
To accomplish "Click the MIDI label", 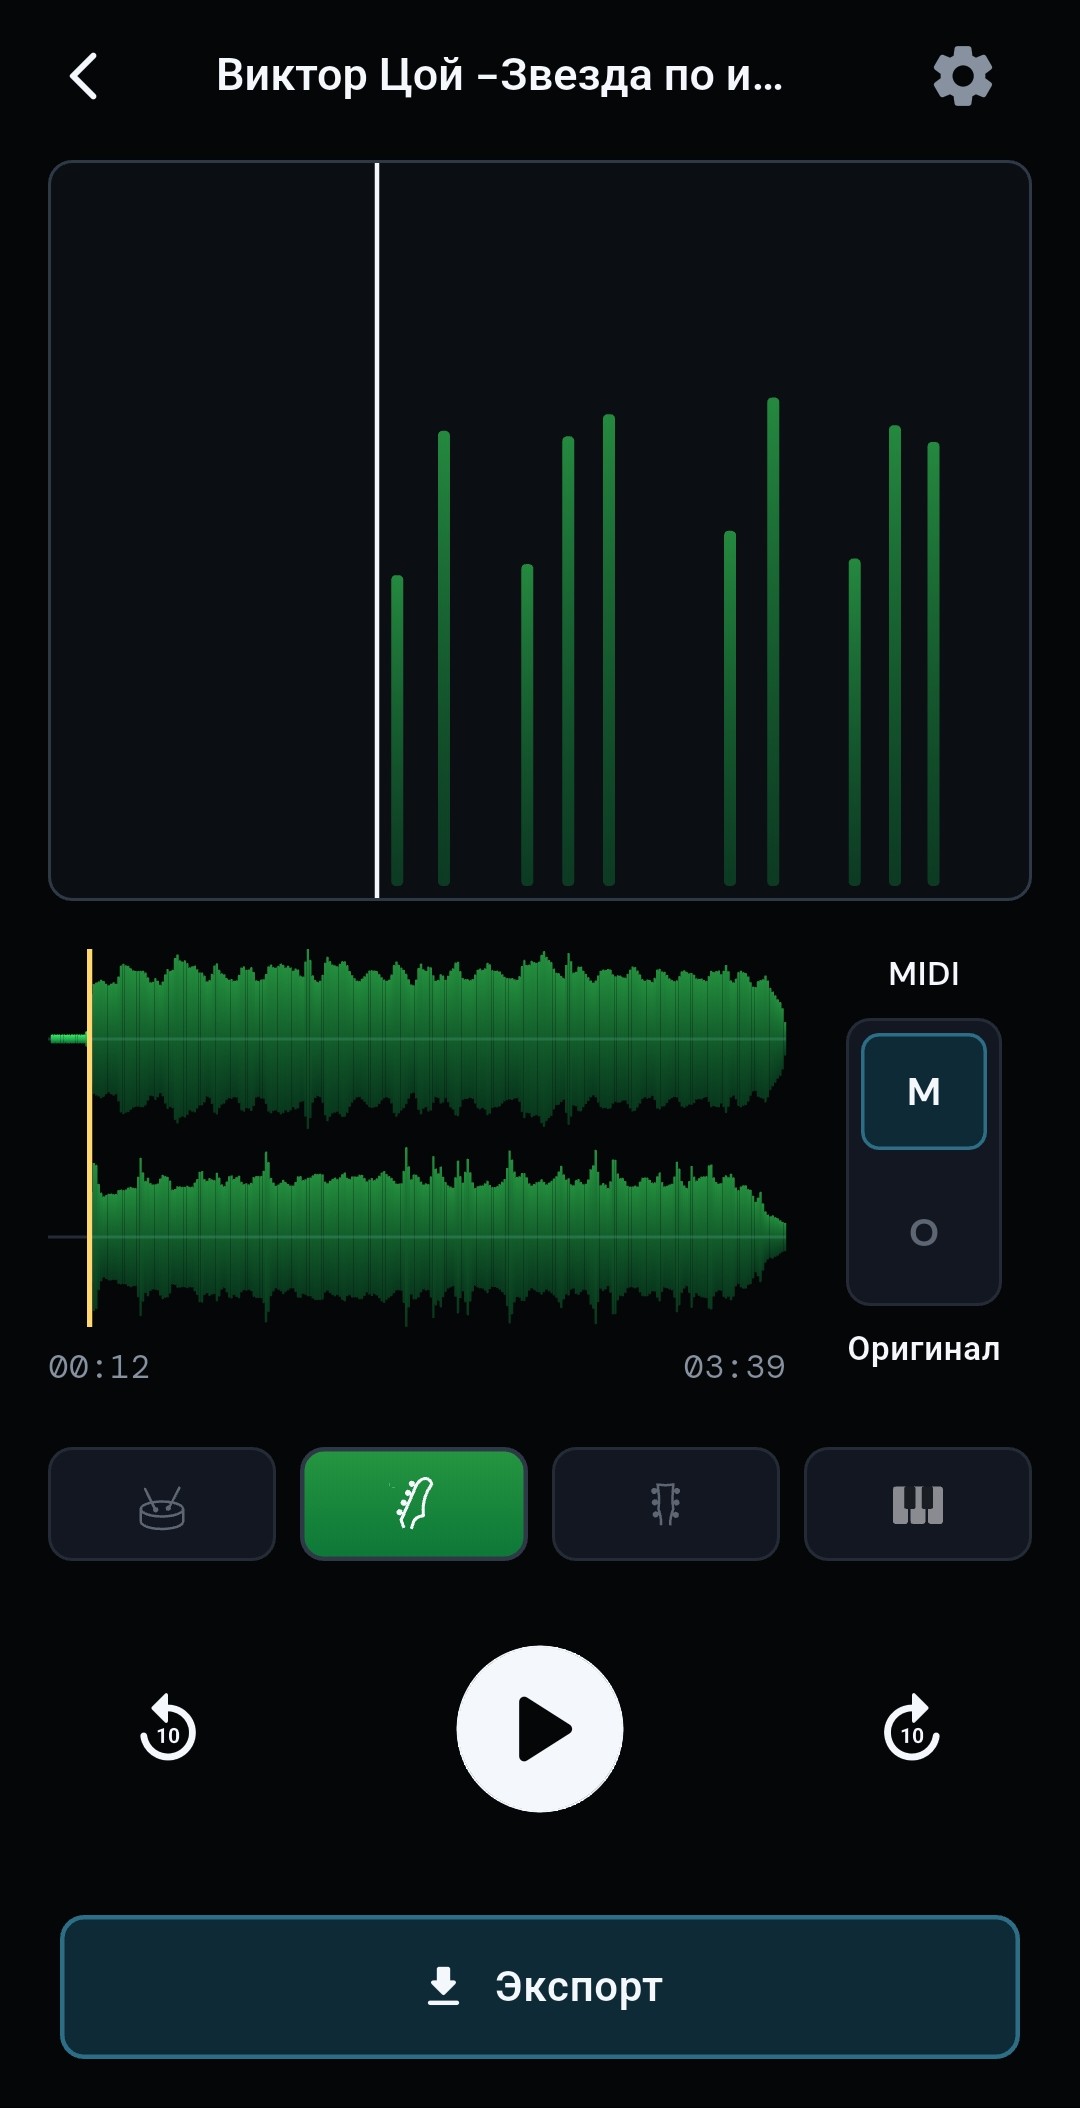I will point(924,974).
